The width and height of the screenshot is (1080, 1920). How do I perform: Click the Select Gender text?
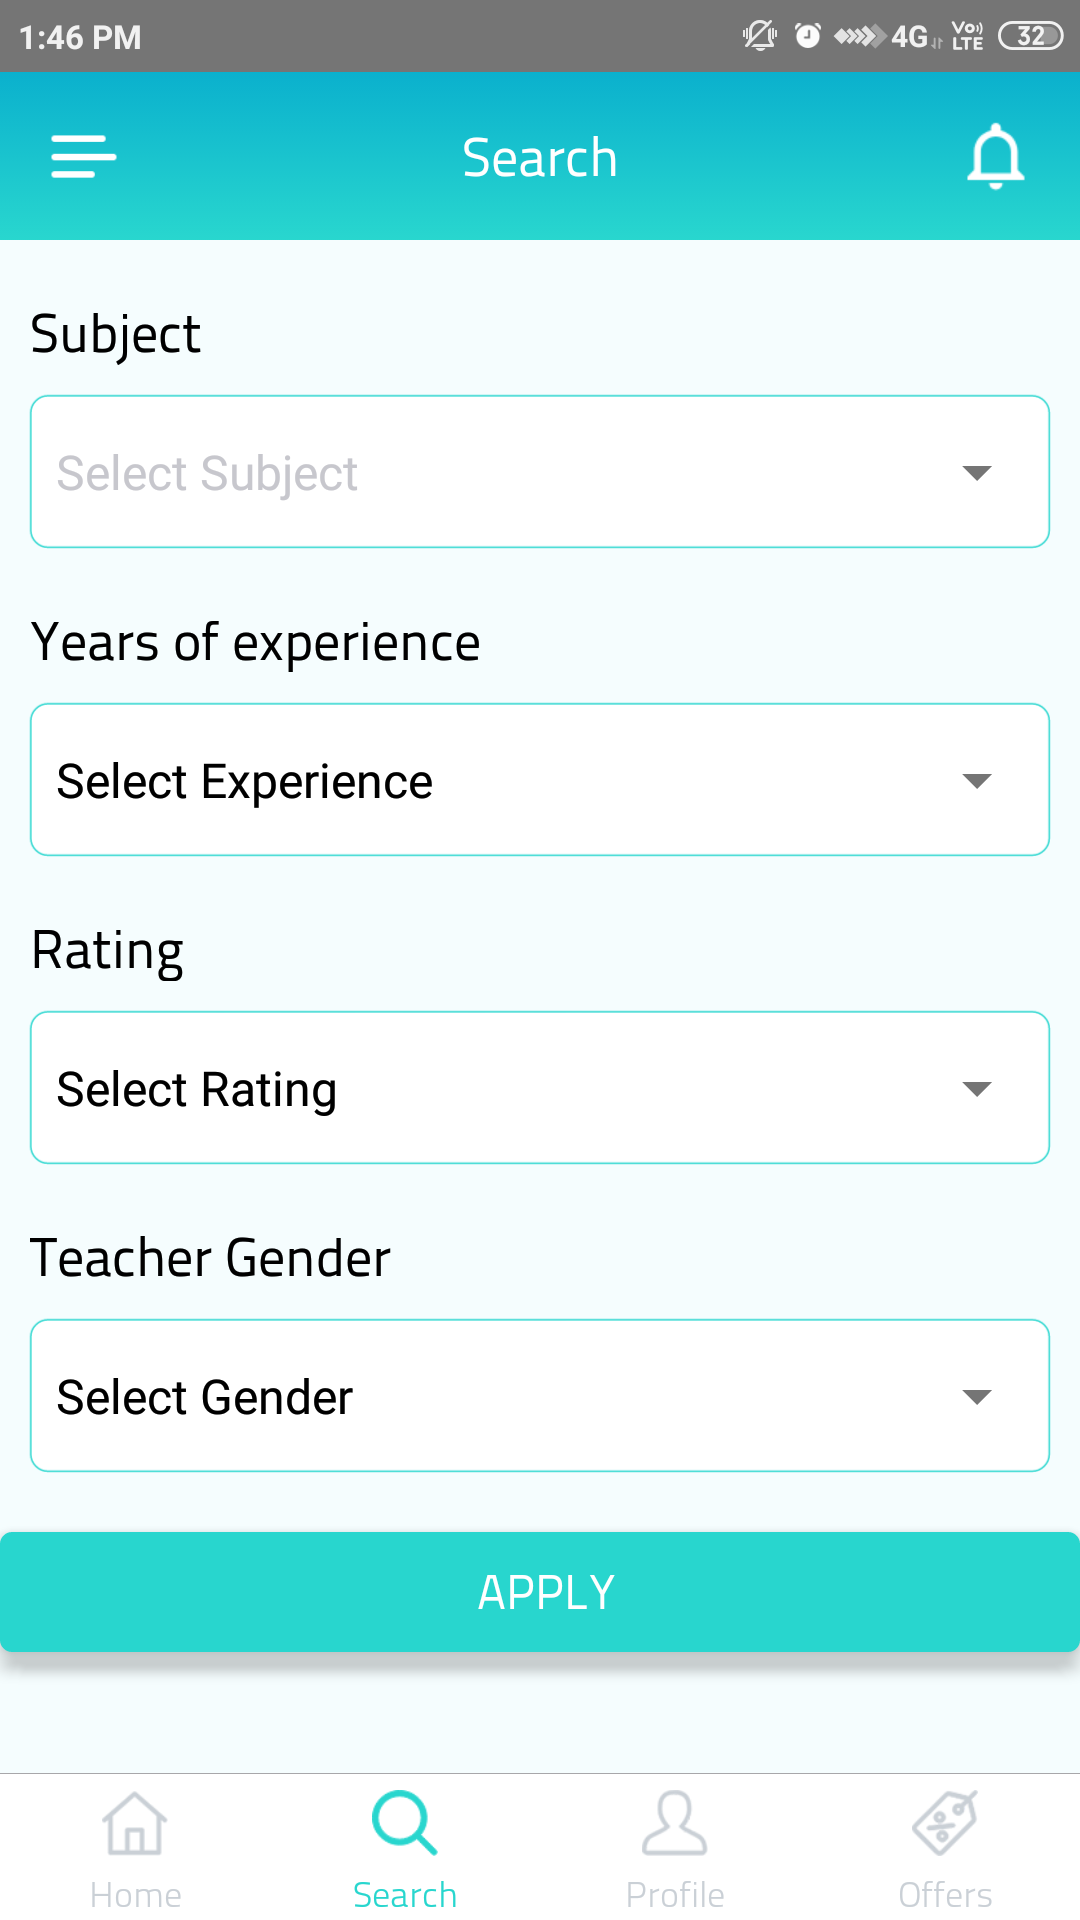[205, 1397]
